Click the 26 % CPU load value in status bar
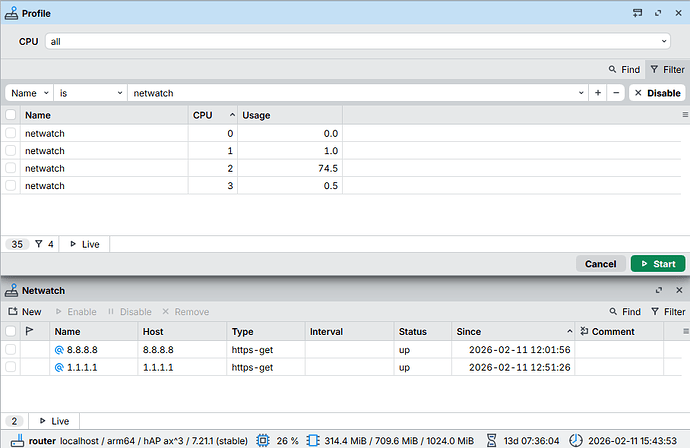The width and height of the screenshot is (690, 448). point(287,441)
